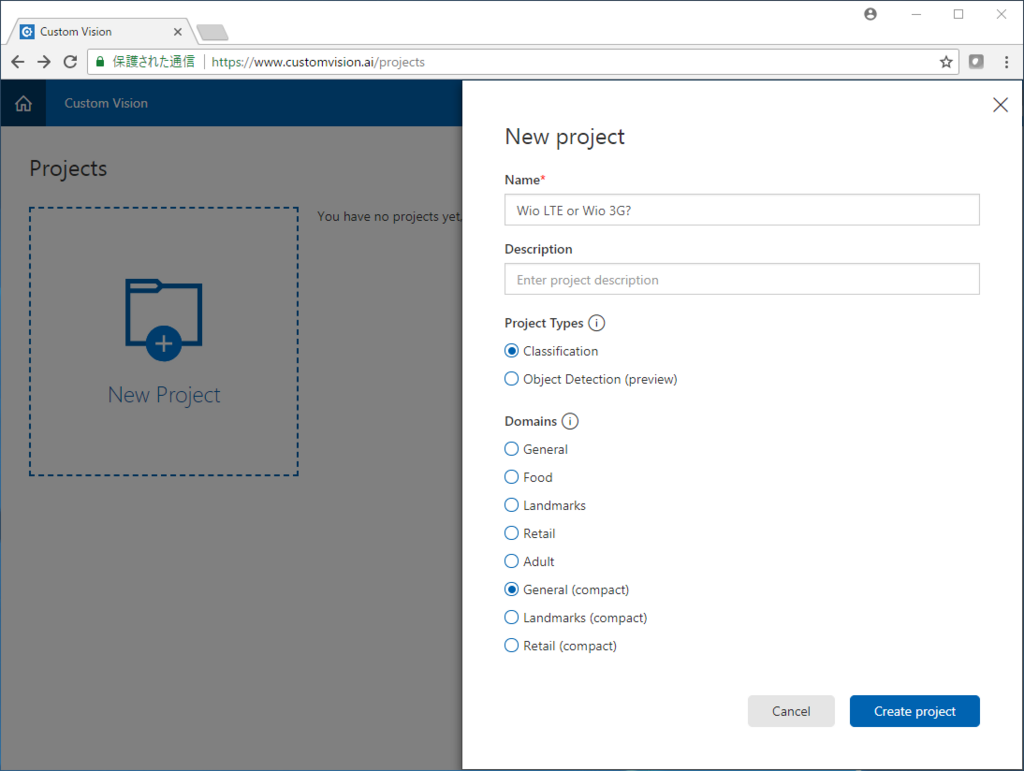
Task: Click the Custom Vision header title
Action: pyautogui.click(x=106, y=103)
